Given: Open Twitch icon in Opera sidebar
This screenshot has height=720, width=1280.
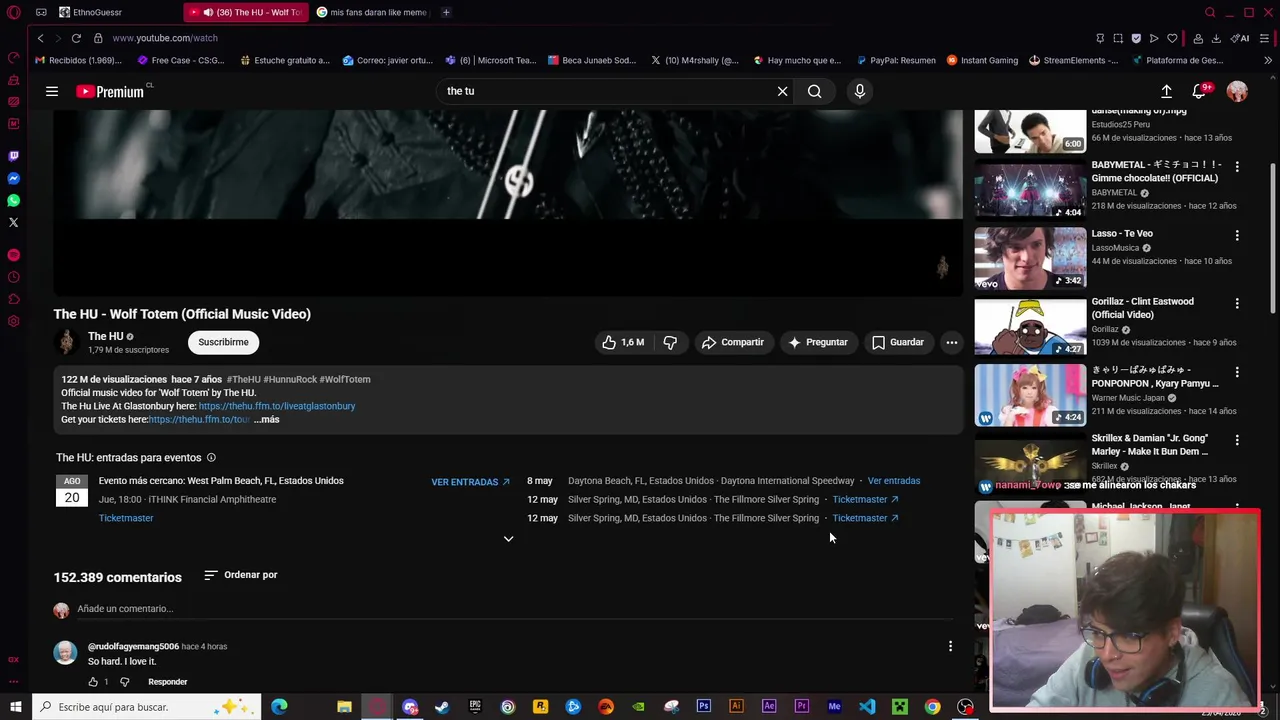Looking at the screenshot, I should 13,156.
